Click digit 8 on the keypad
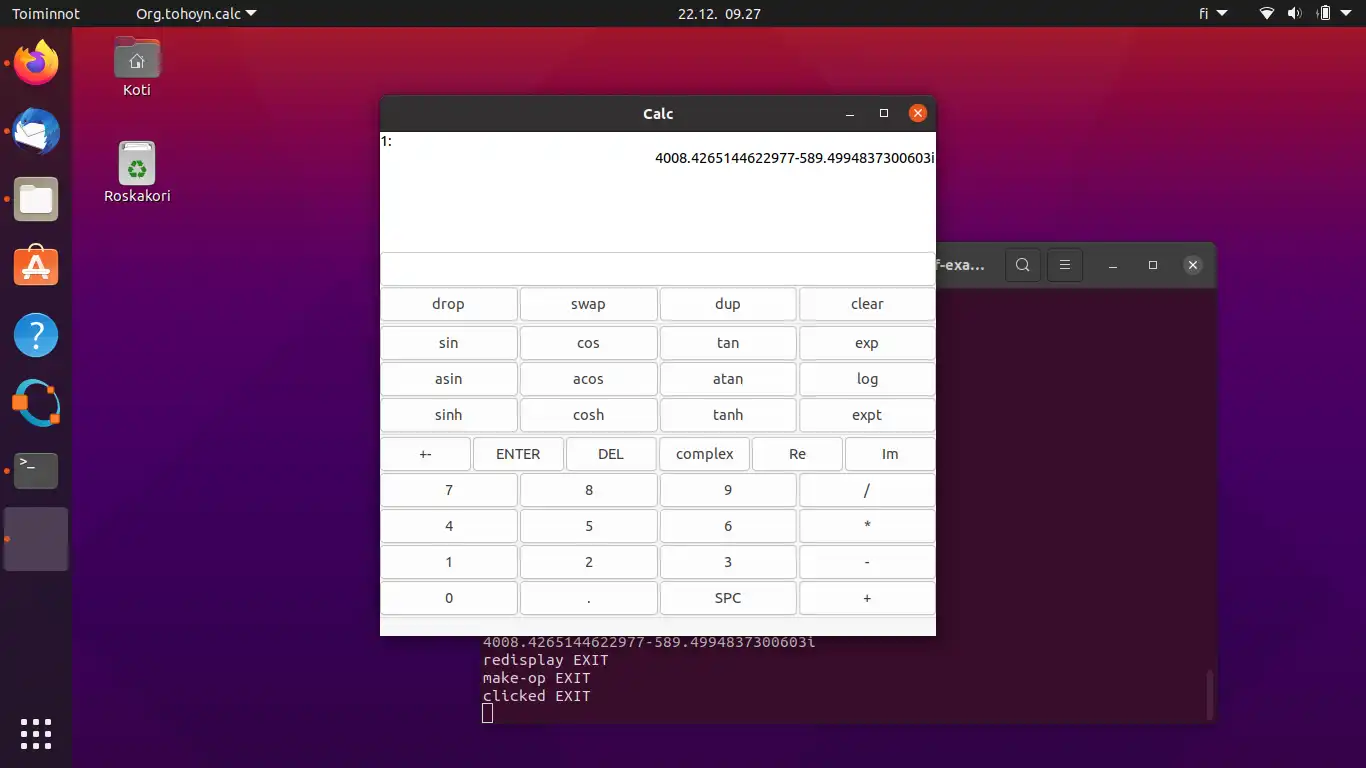Image resolution: width=1366 pixels, height=768 pixels. pos(588,490)
